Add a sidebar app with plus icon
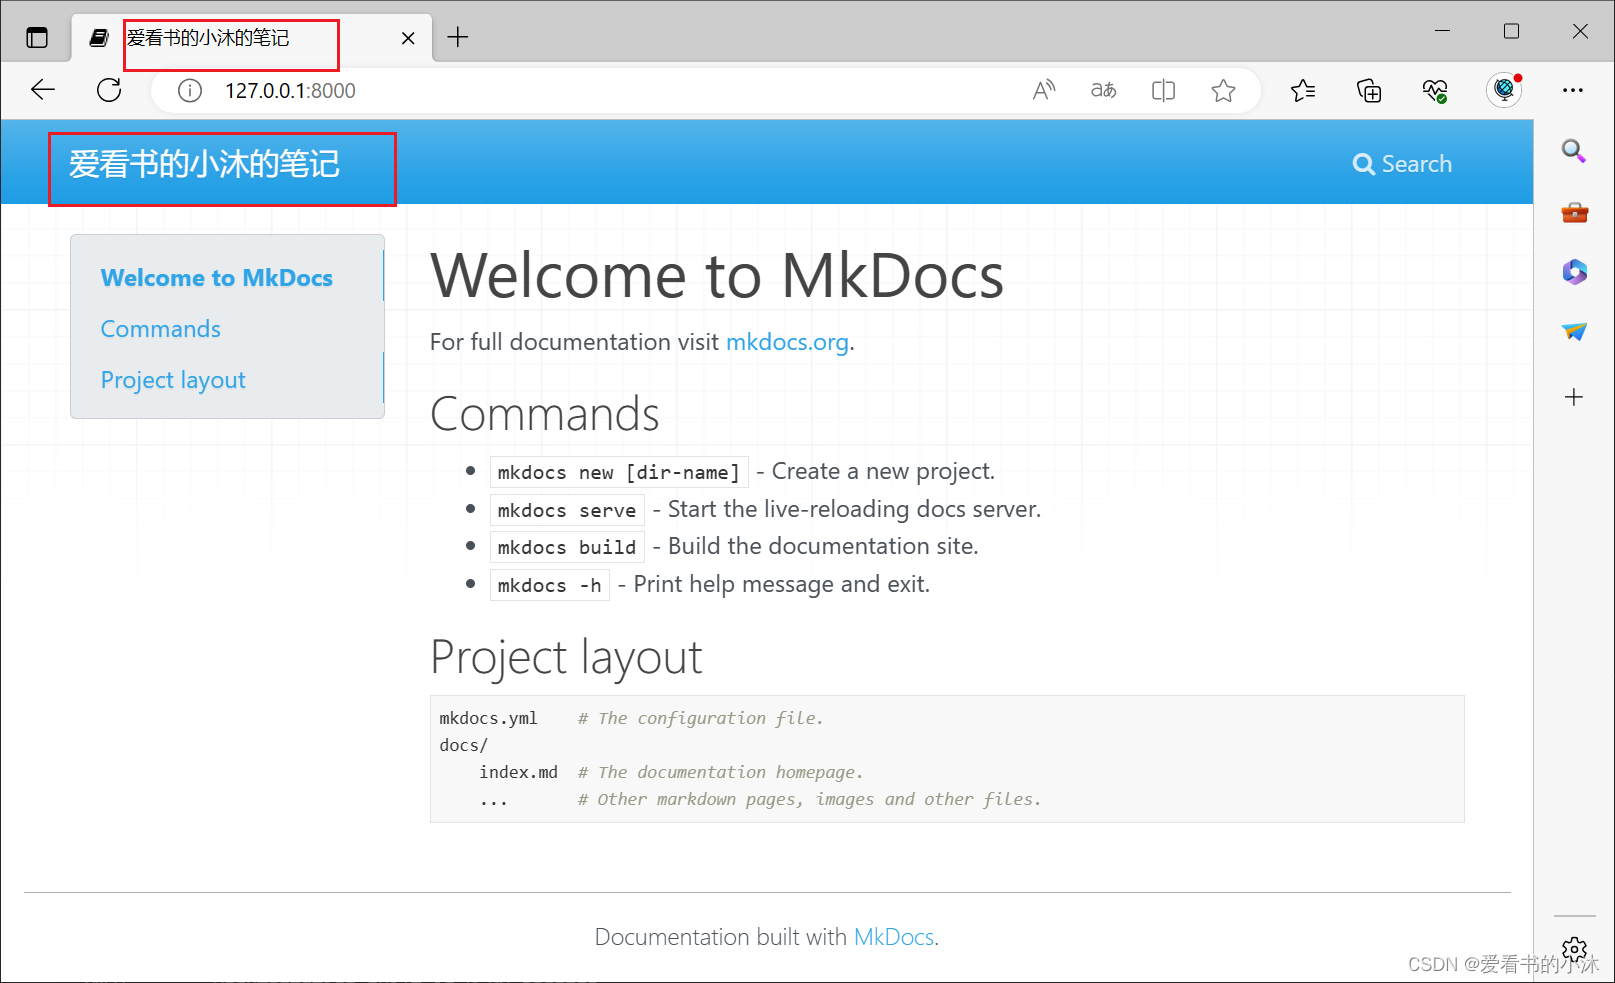This screenshot has width=1615, height=983. click(1574, 397)
